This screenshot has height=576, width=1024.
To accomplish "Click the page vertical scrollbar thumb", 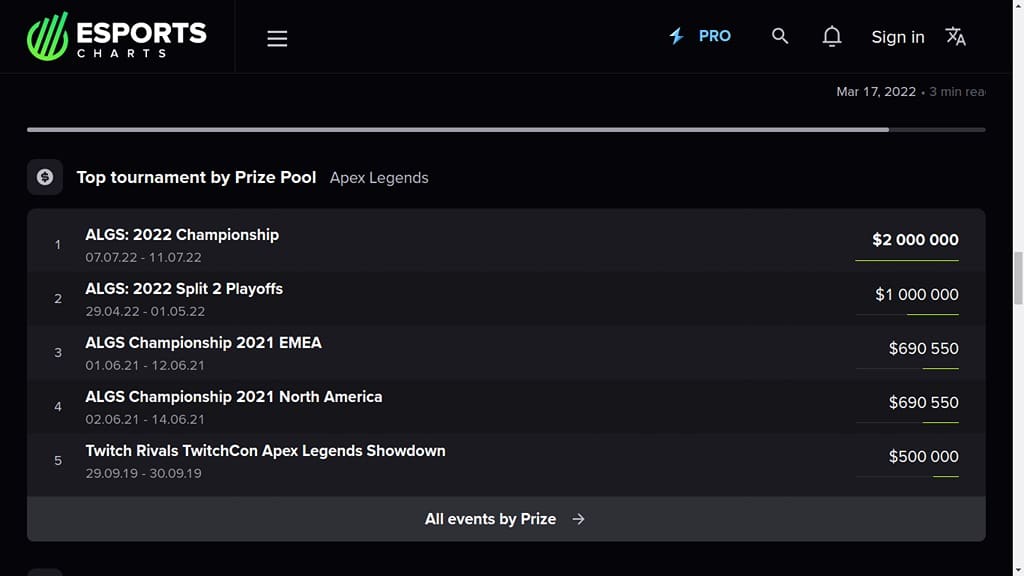I will pyautogui.click(x=1018, y=278).
